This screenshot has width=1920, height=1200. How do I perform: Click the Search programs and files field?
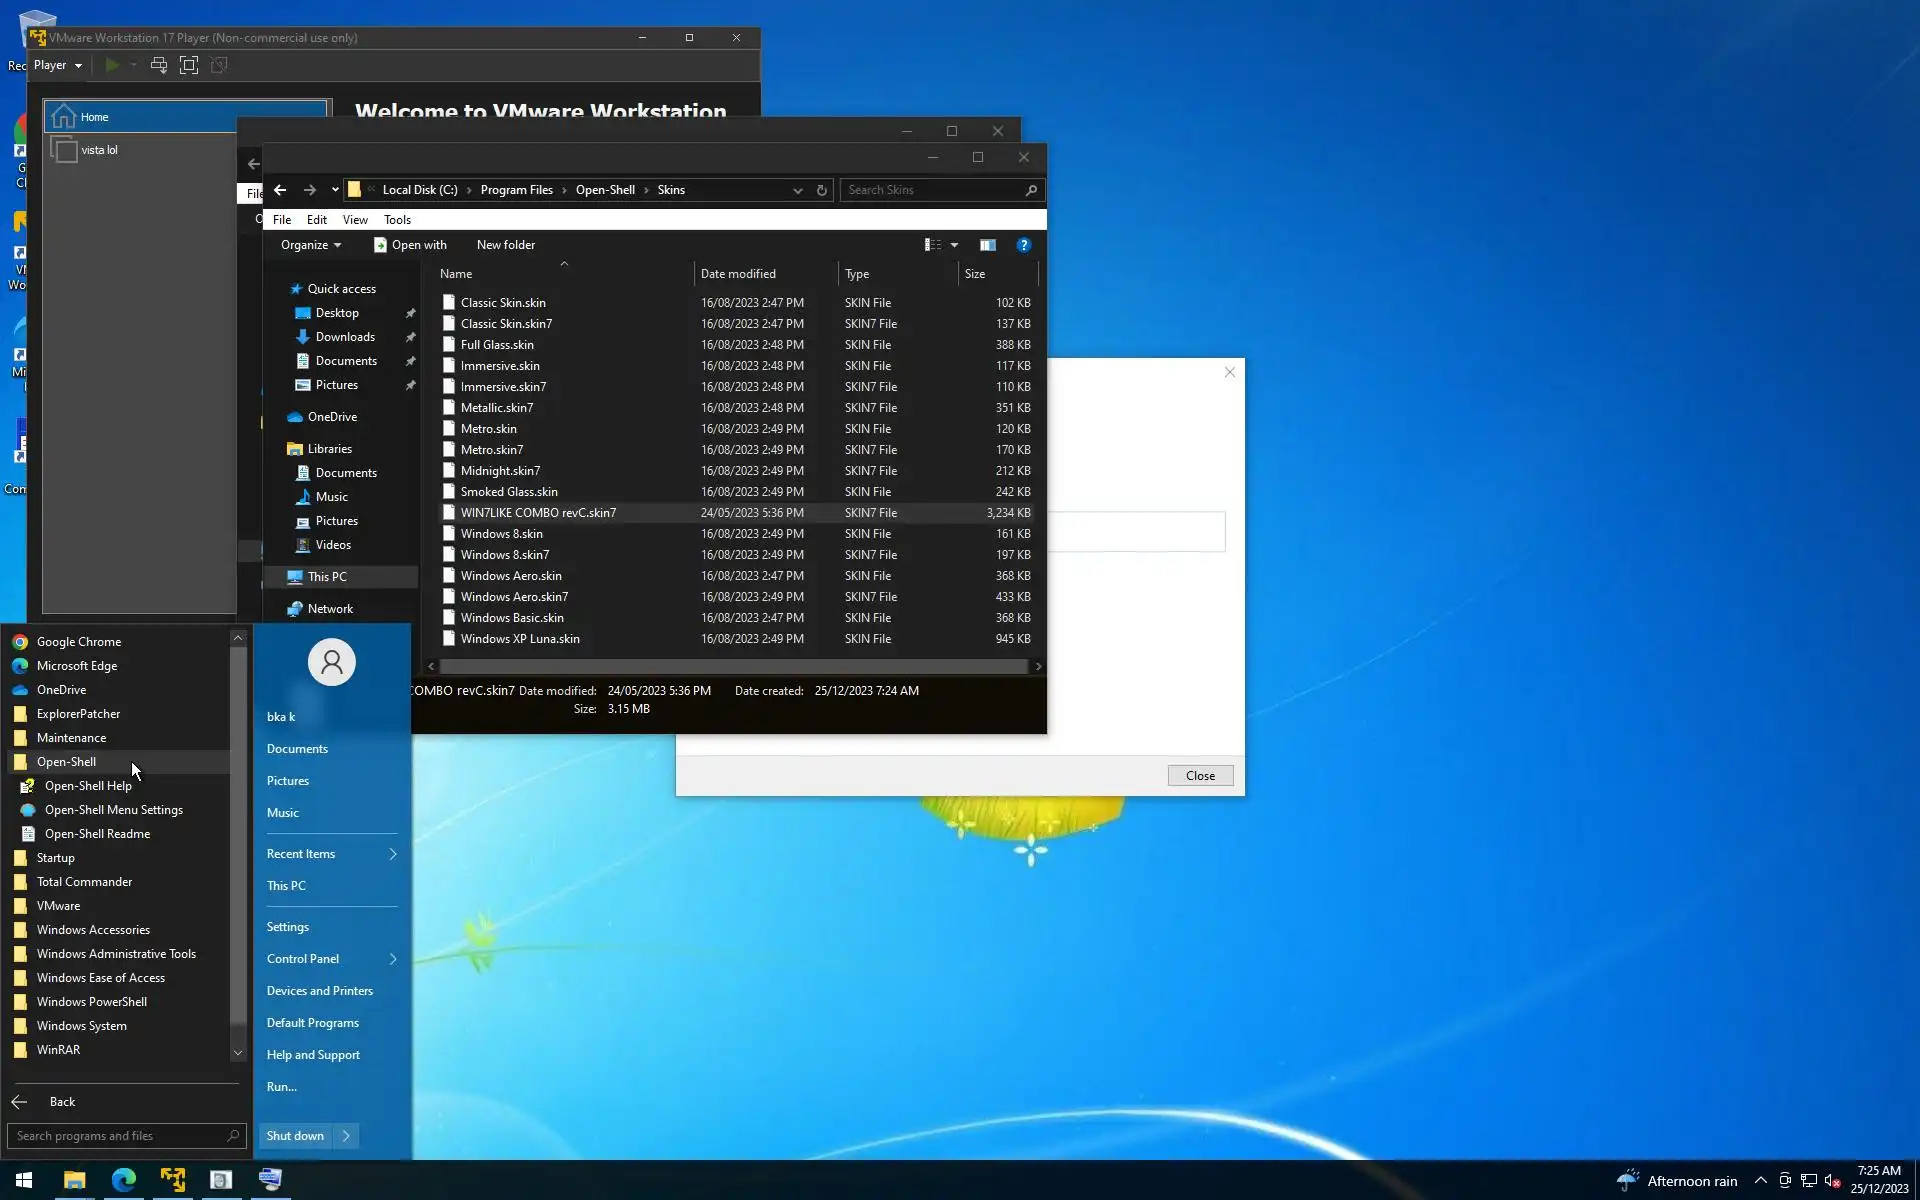click(118, 1136)
